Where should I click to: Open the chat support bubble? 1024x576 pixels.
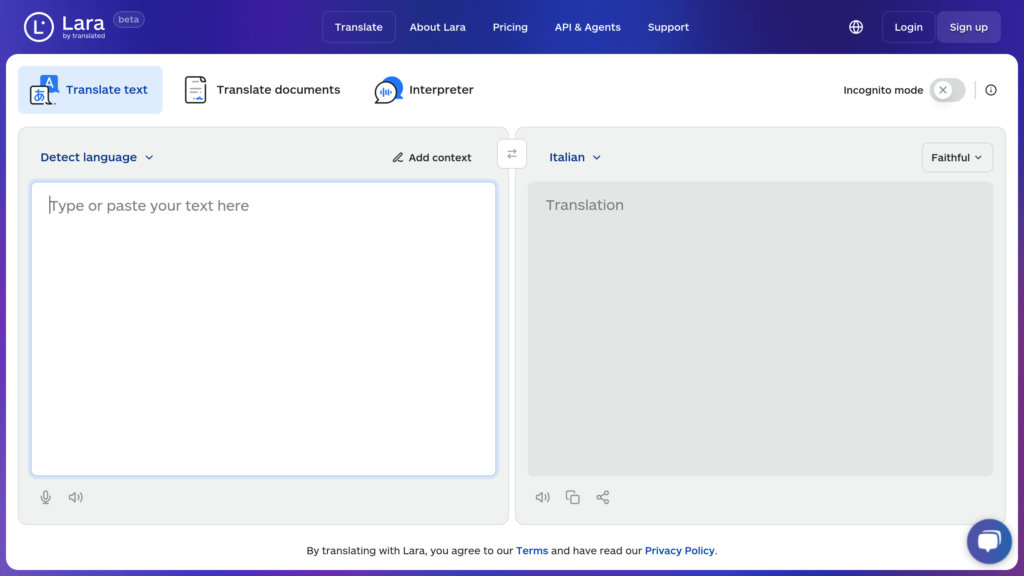[x=989, y=541]
